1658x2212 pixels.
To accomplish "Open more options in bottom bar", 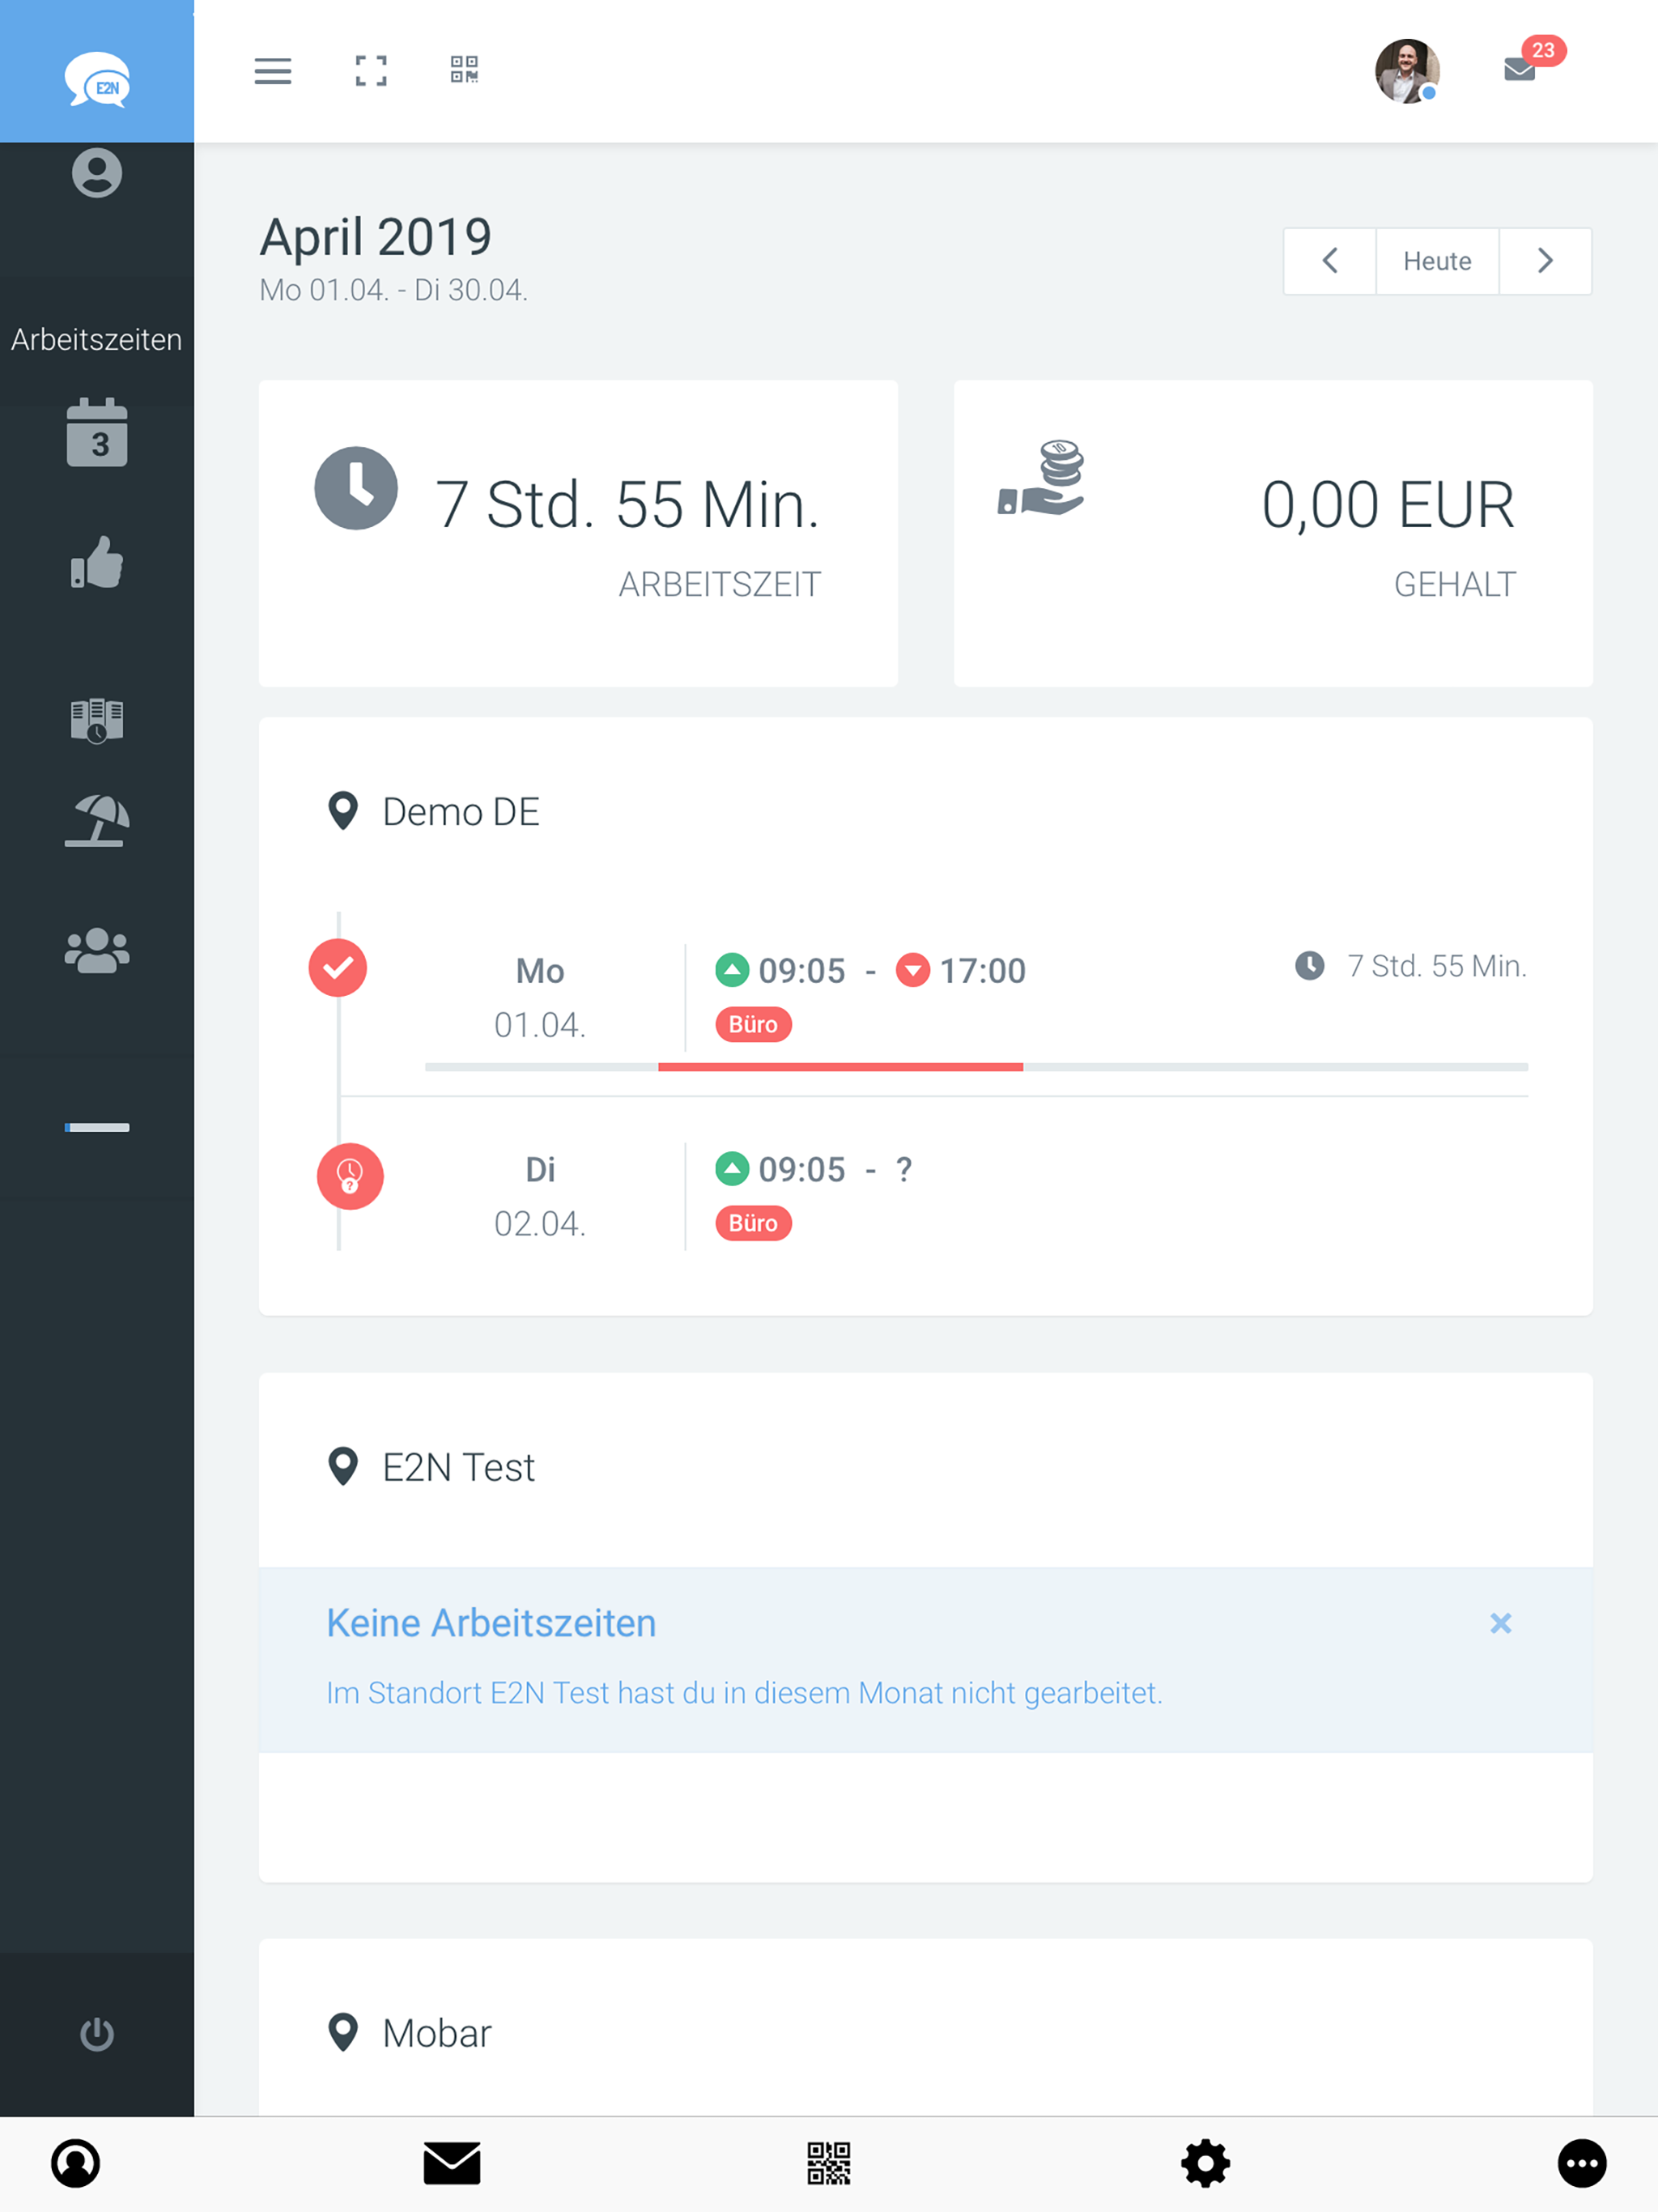I will (x=1583, y=2164).
